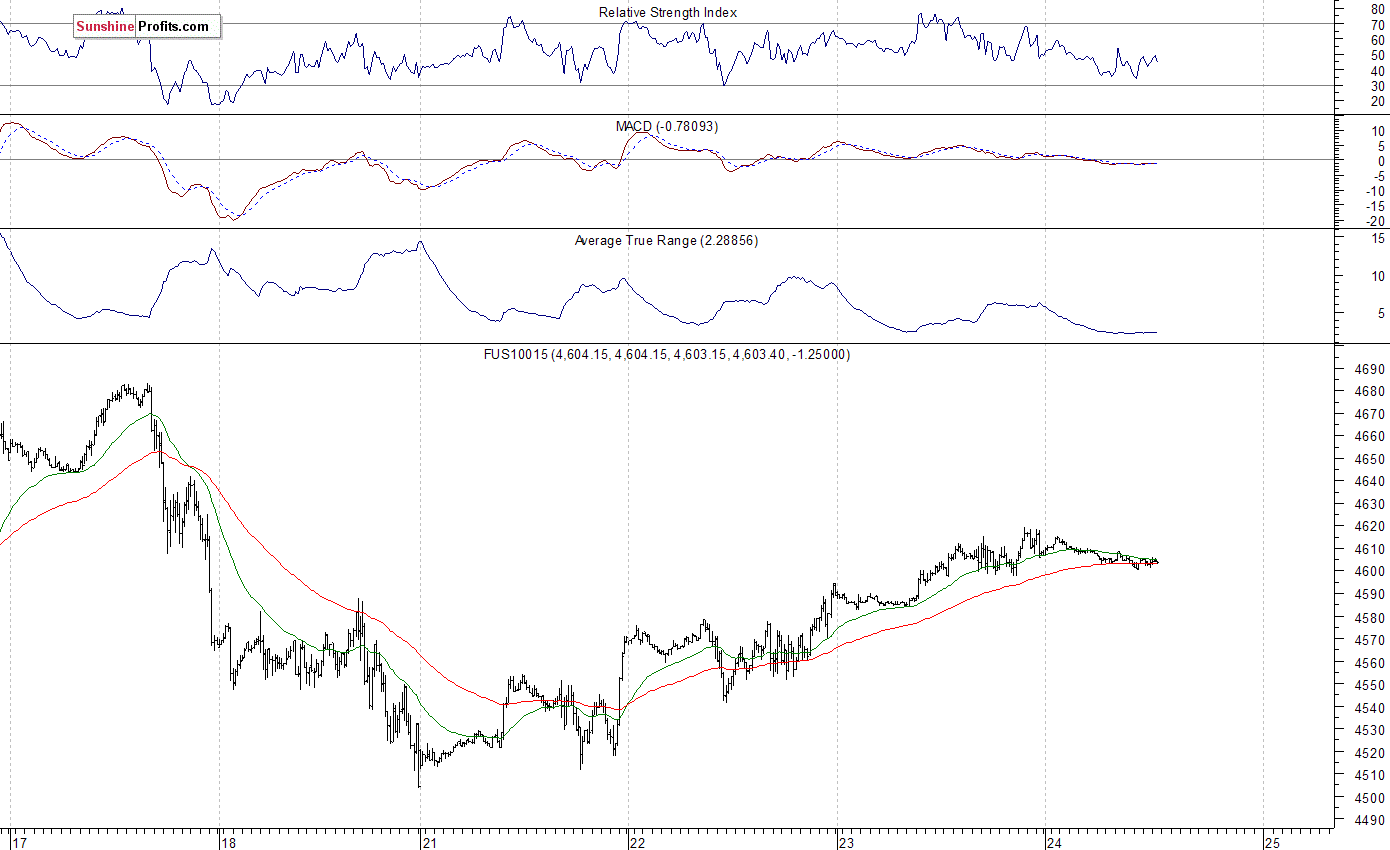
Task: Click the MACD (-0.78093) label
Action: pos(666,126)
